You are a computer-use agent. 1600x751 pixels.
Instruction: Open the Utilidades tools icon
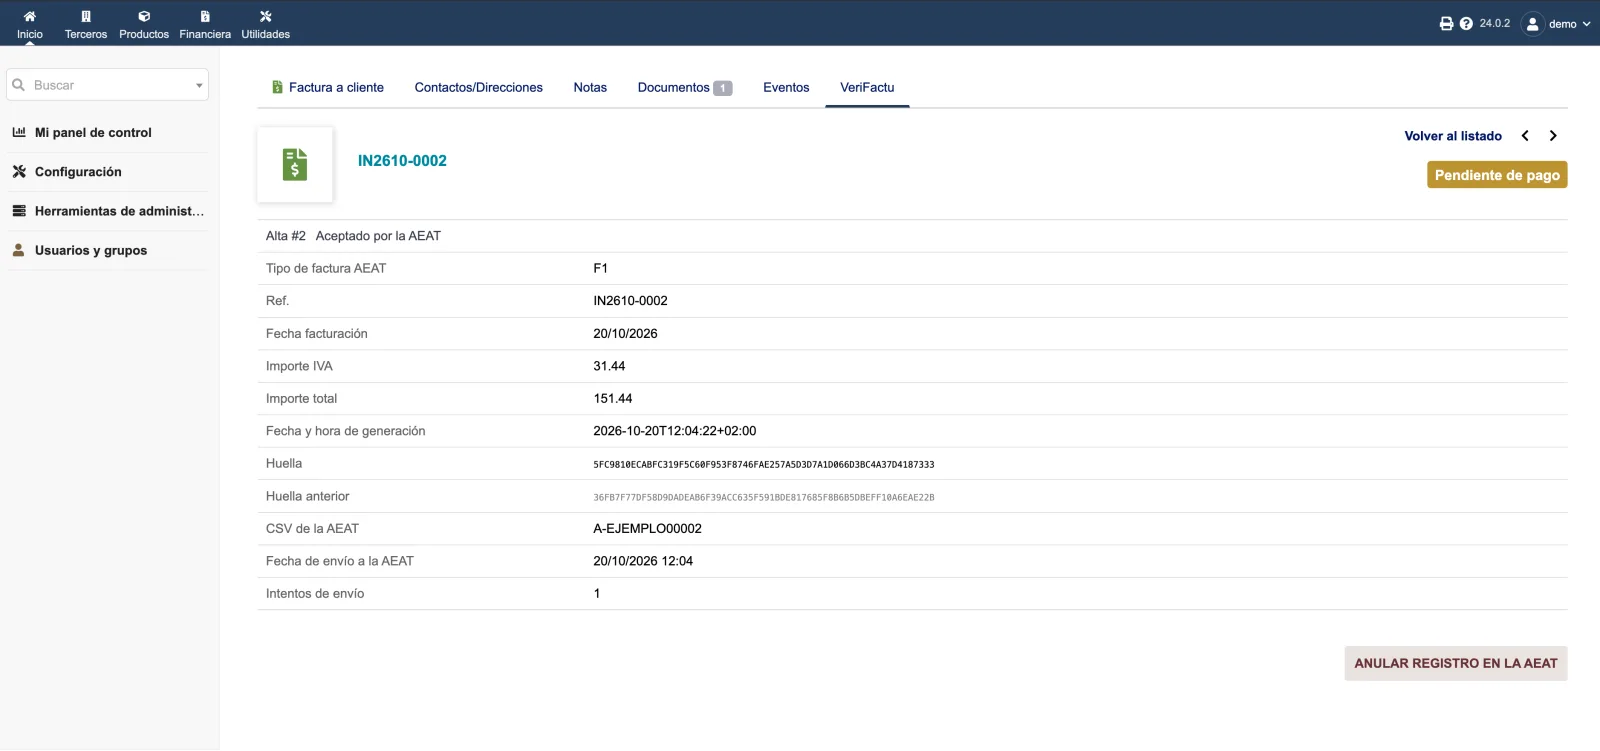tap(266, 16)
